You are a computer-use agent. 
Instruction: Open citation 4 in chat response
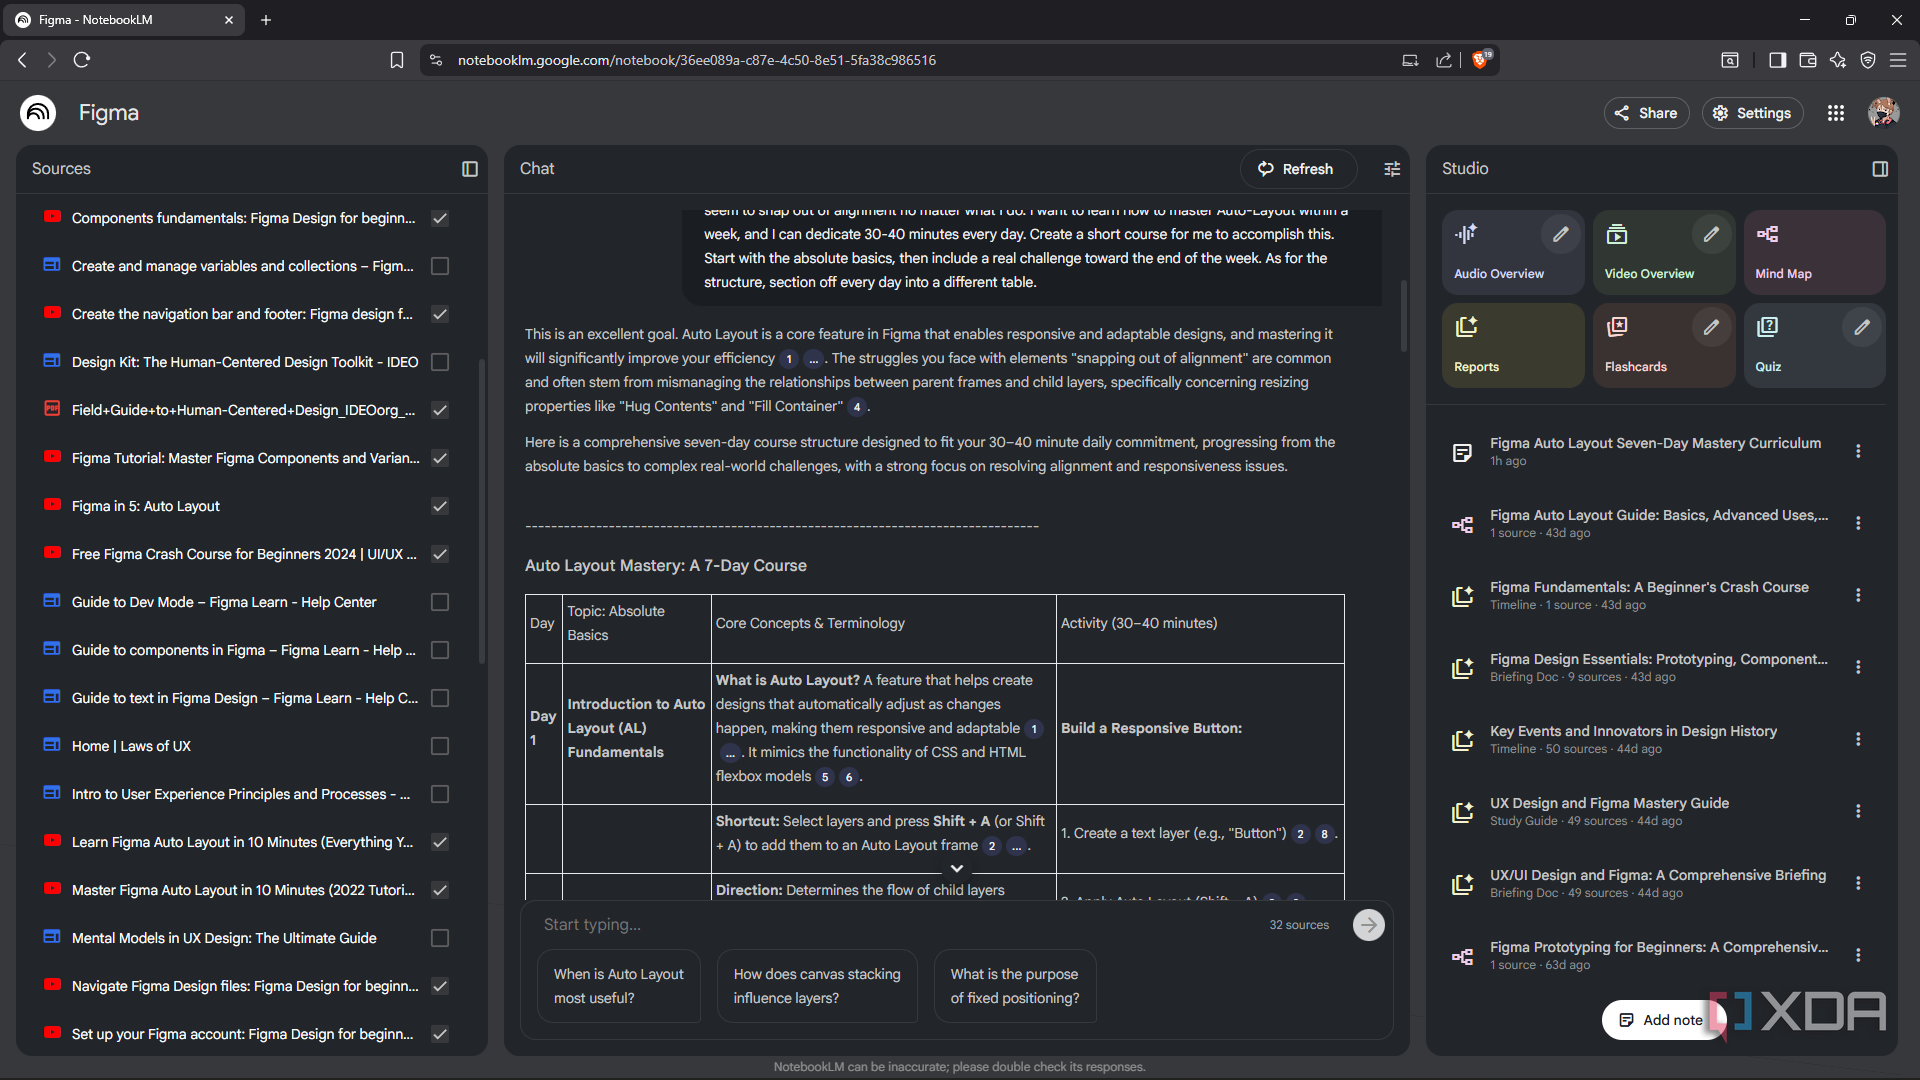pos(857,407)
